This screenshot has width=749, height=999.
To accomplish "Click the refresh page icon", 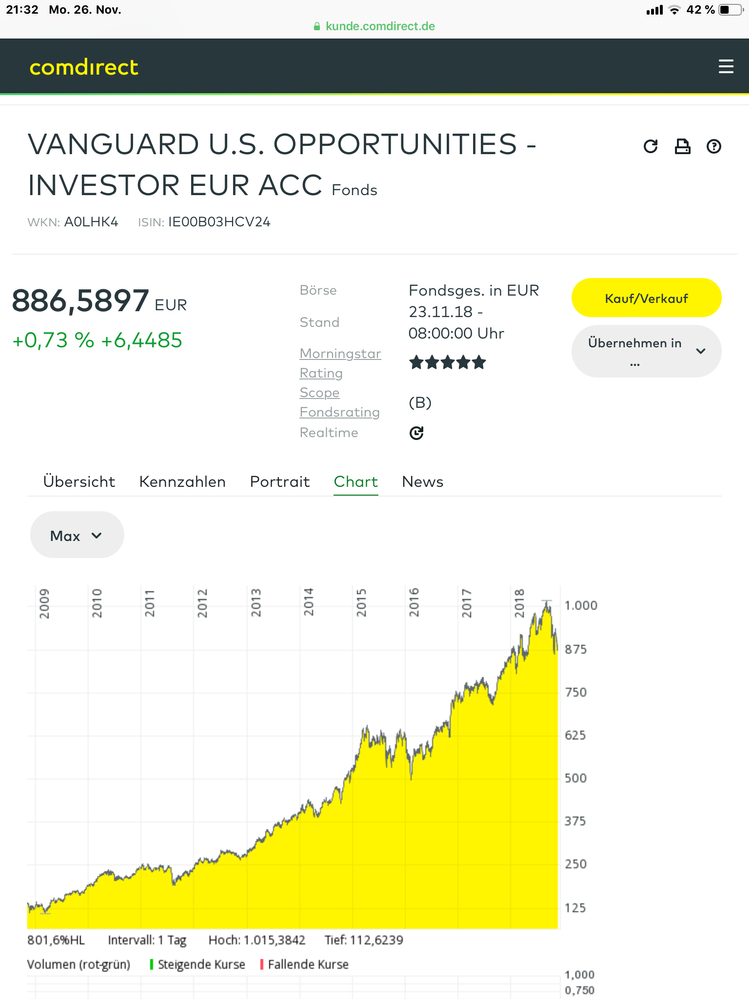I will click(651, 146).
